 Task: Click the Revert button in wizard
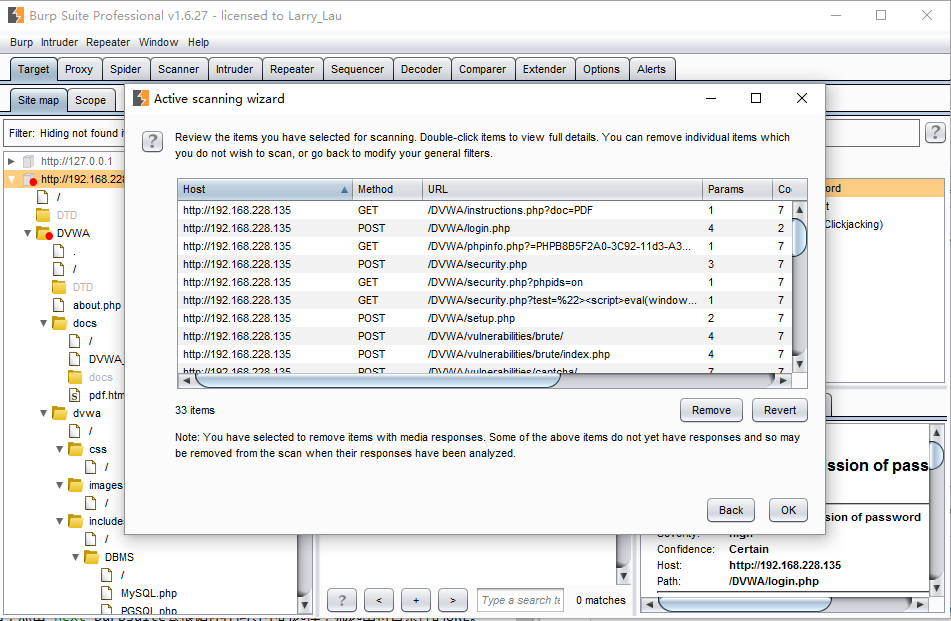(779, 410)
